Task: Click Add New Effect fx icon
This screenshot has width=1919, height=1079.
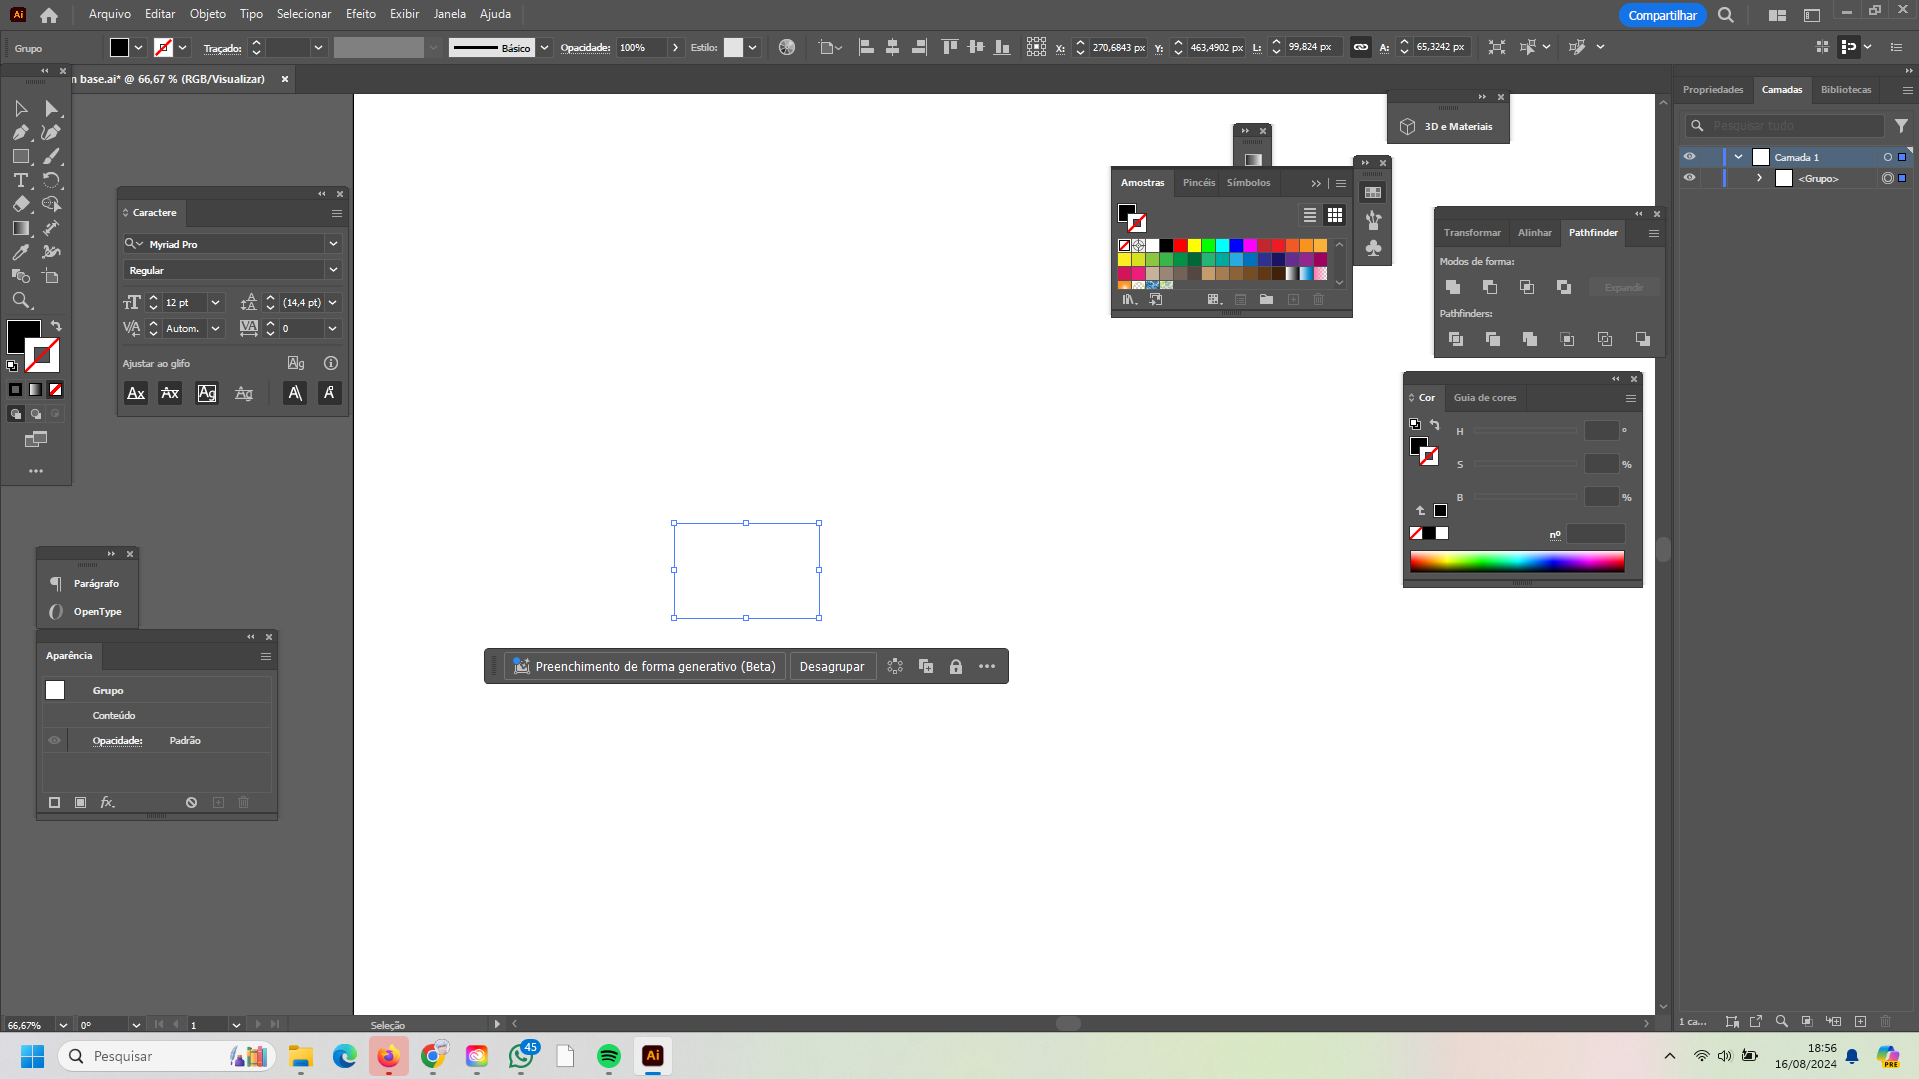Action: tap(107, 802)
